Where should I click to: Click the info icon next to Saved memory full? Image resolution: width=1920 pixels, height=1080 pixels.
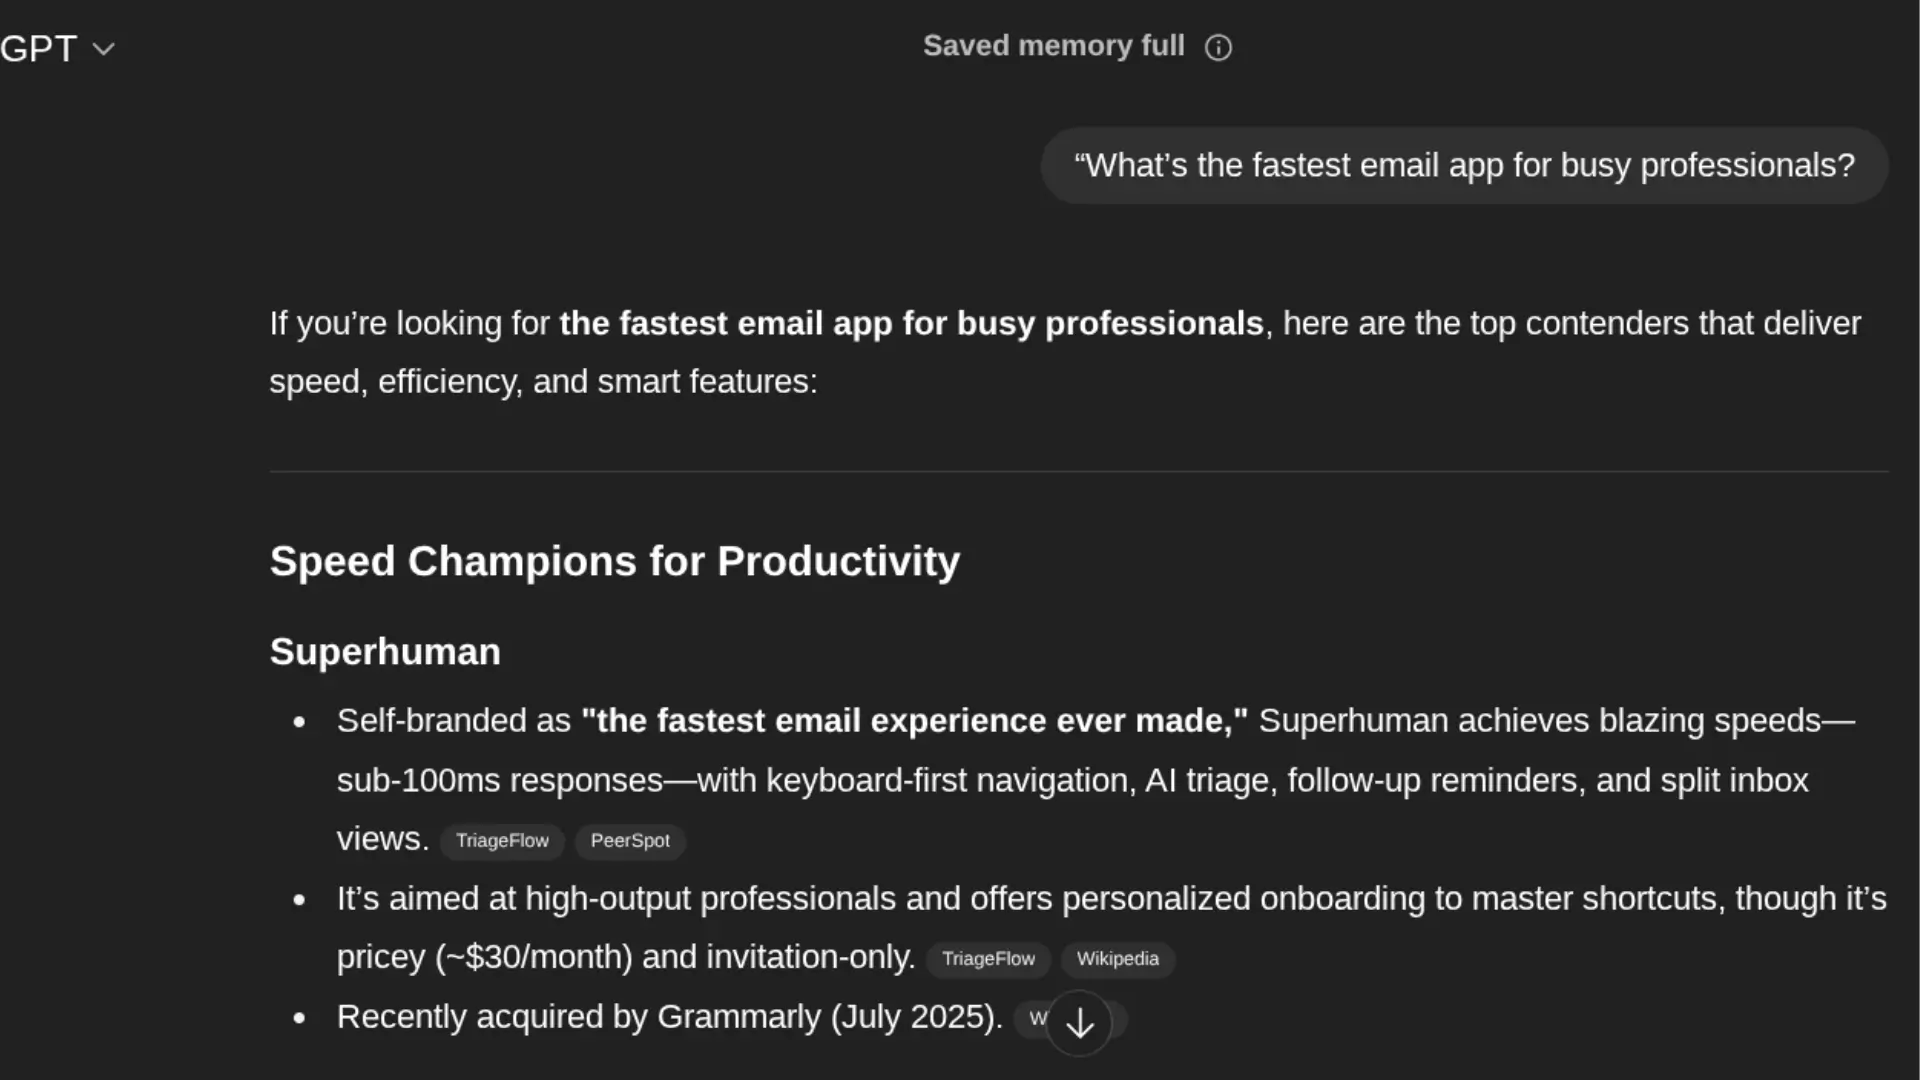[1219, 46]
